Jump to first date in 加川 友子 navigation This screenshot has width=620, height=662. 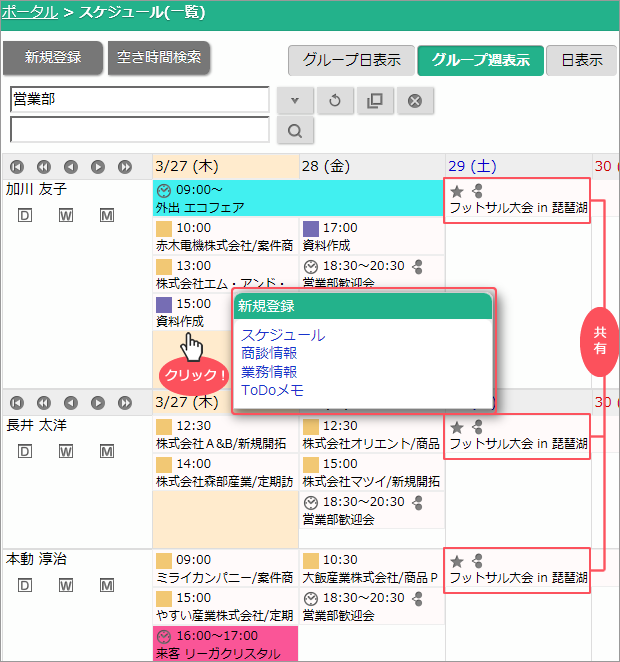pyautogui.click(x=17, y=167)
